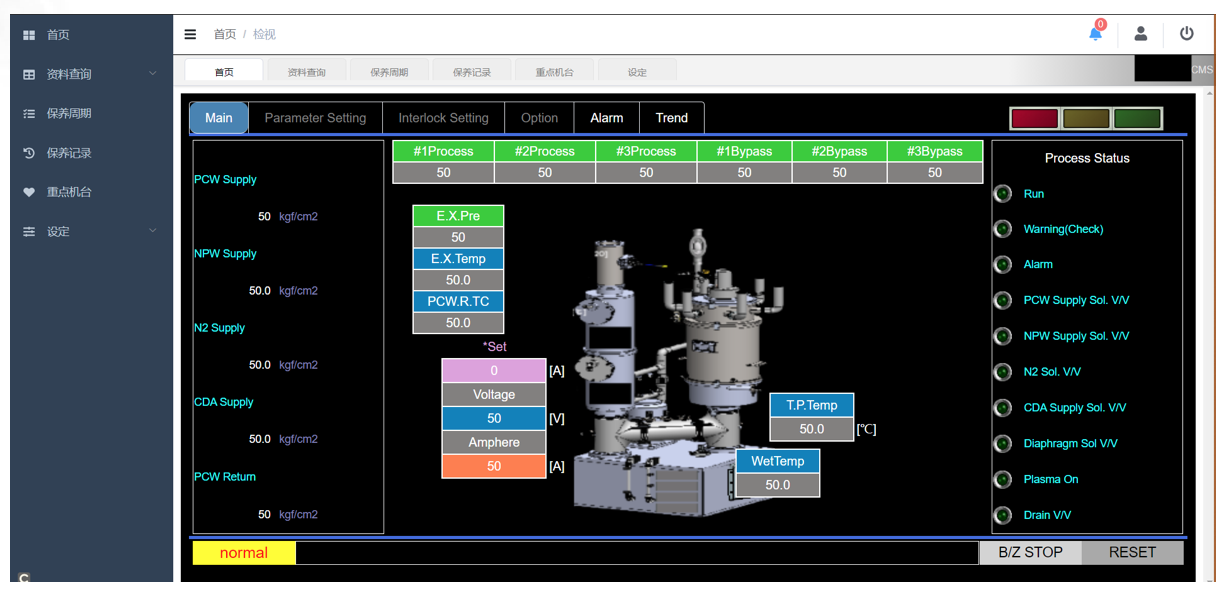Click the 首页 grid icon in sidebar

[x=29, y=35]
